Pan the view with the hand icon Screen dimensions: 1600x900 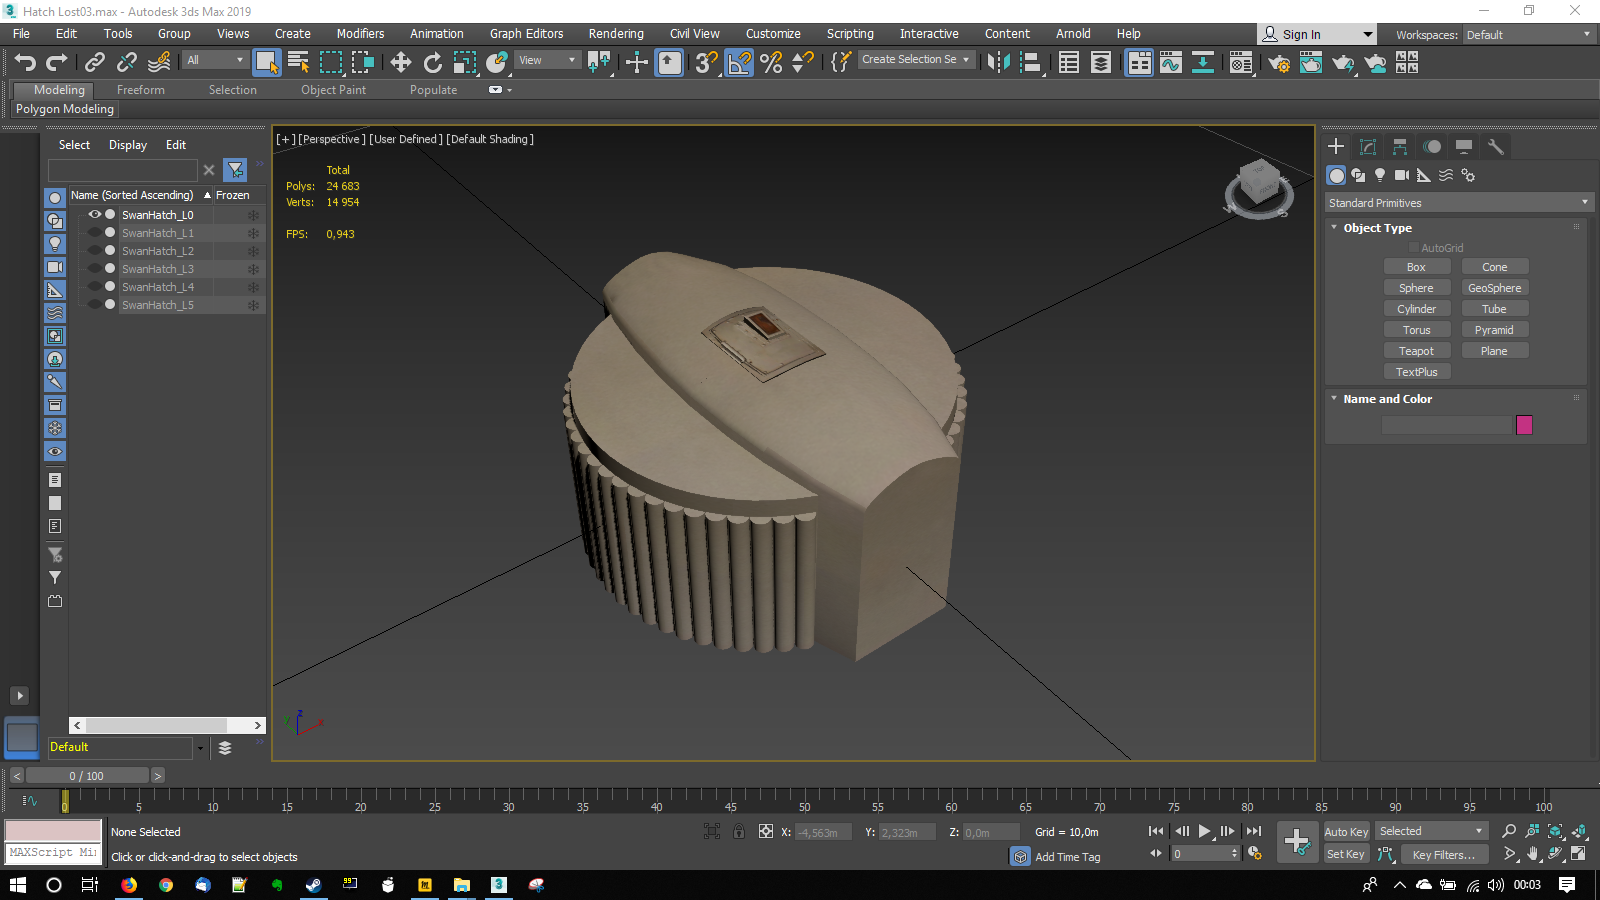pyautogui.click(x=1533, y=854)
